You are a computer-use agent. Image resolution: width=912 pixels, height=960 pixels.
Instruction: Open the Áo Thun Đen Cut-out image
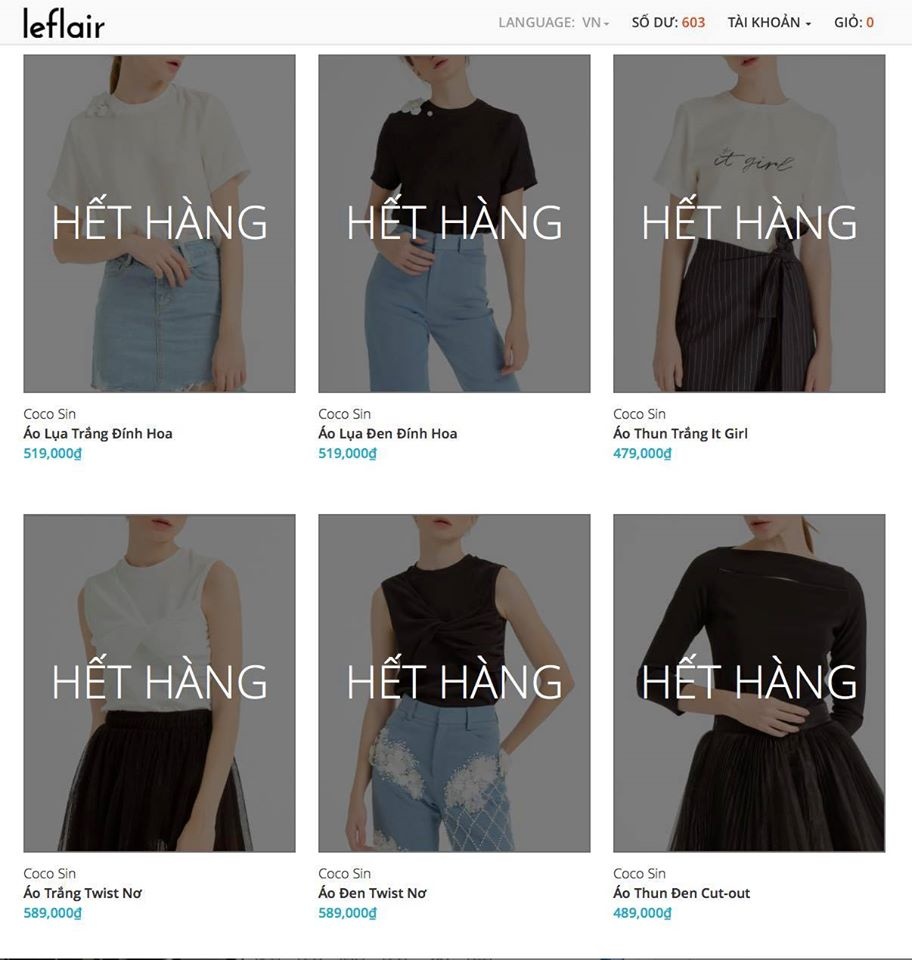point(749,683)
